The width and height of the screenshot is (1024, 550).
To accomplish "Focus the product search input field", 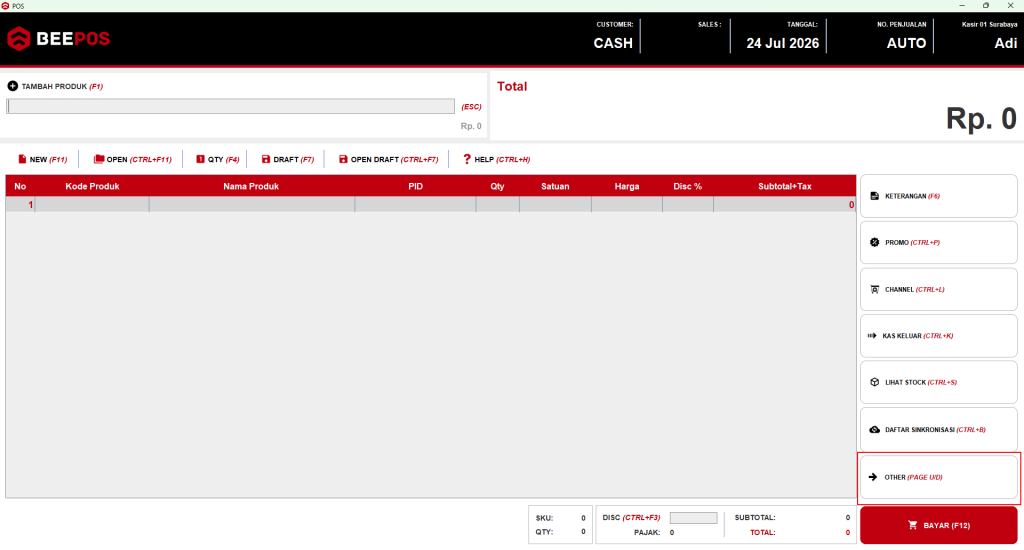I will (x=231, y=106).
